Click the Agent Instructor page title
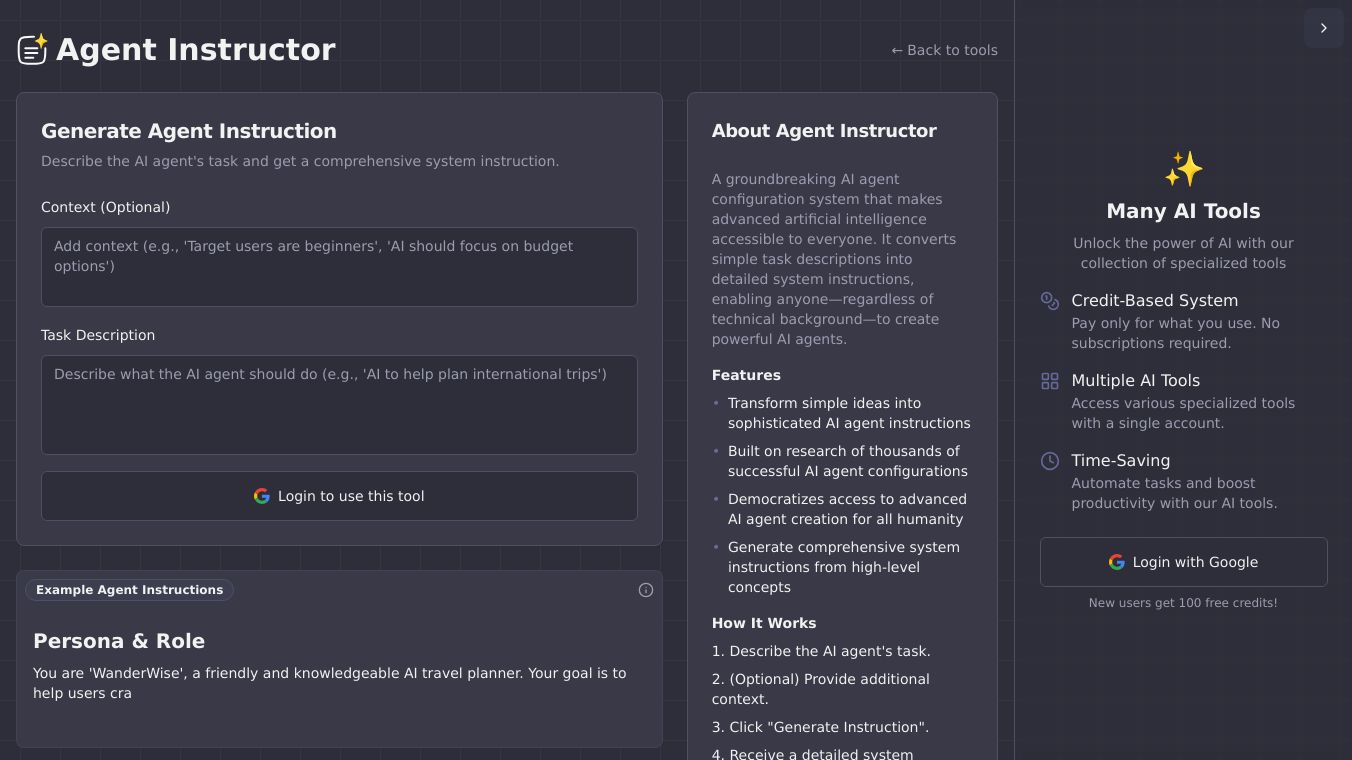The height and width of the screenshot is (760, 1352). 196,49
